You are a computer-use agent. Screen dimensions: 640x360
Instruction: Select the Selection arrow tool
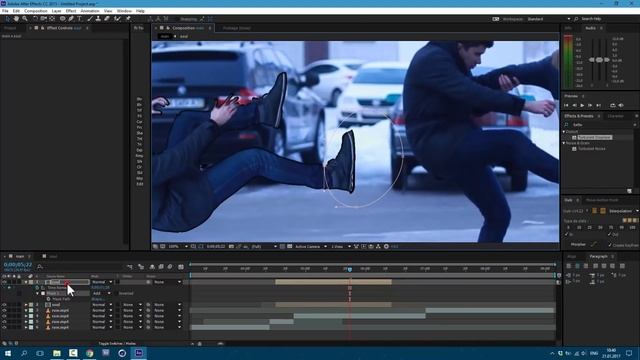tap(7, 19)
